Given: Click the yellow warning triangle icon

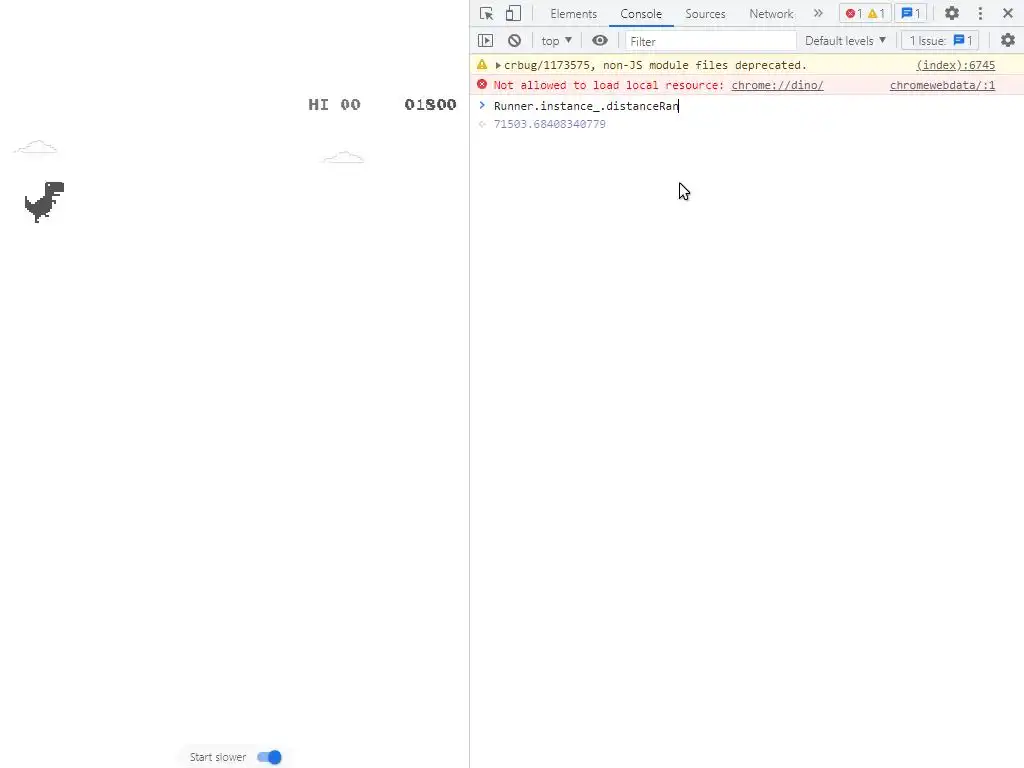Looking at the screenshot, I should pos(482,65).
